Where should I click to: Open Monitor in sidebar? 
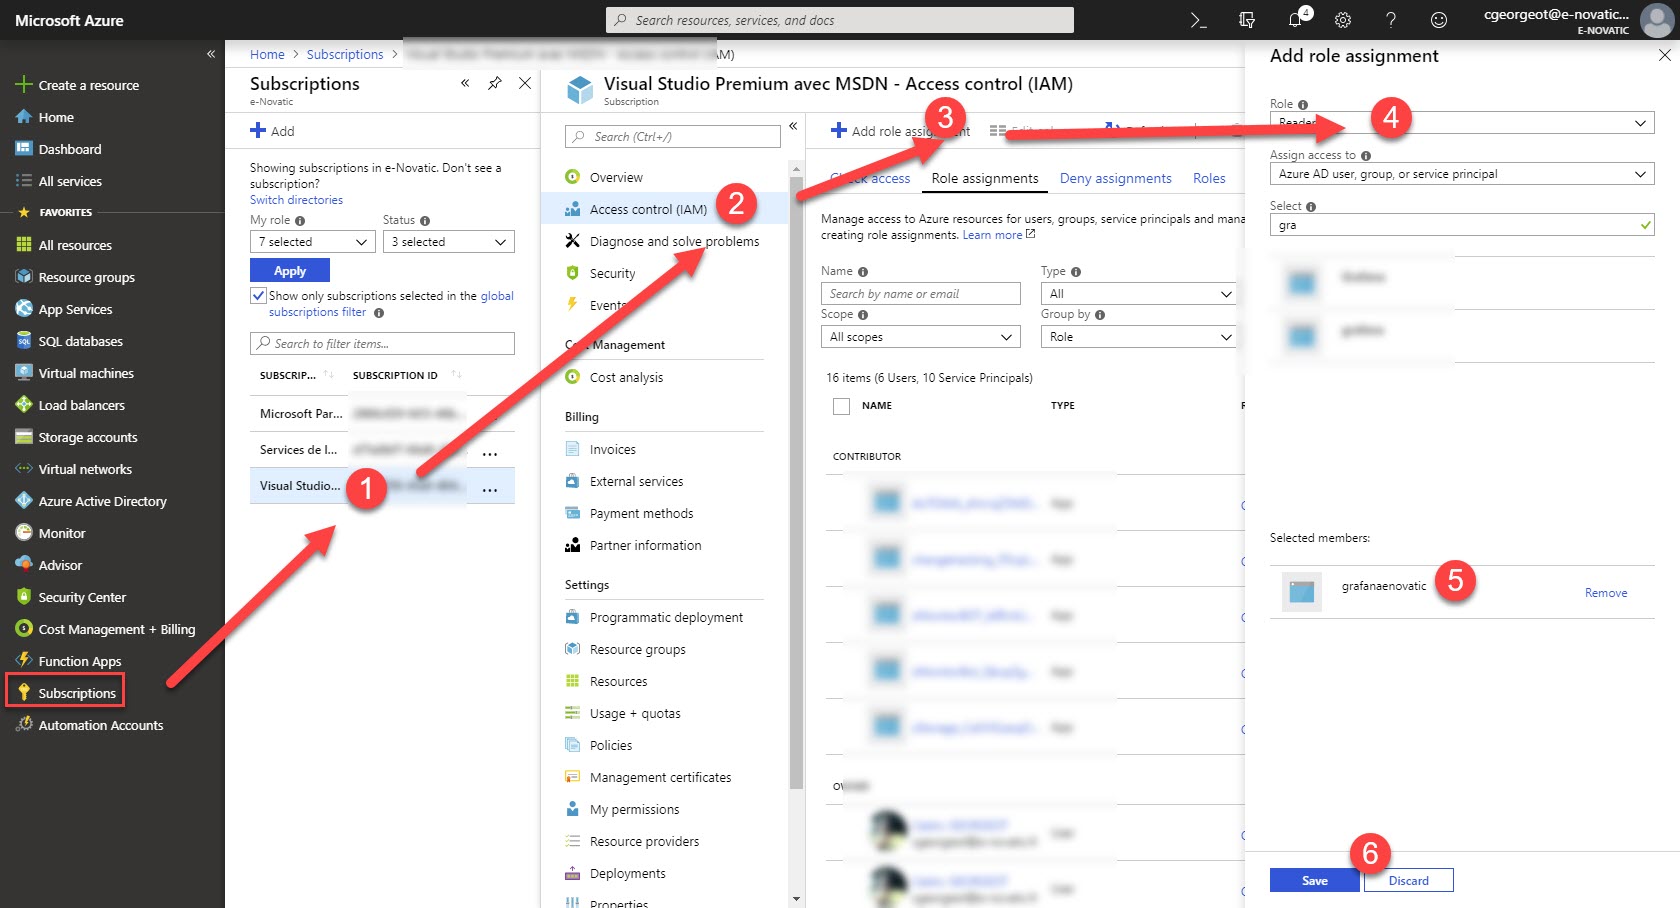[x=62, y=533]
